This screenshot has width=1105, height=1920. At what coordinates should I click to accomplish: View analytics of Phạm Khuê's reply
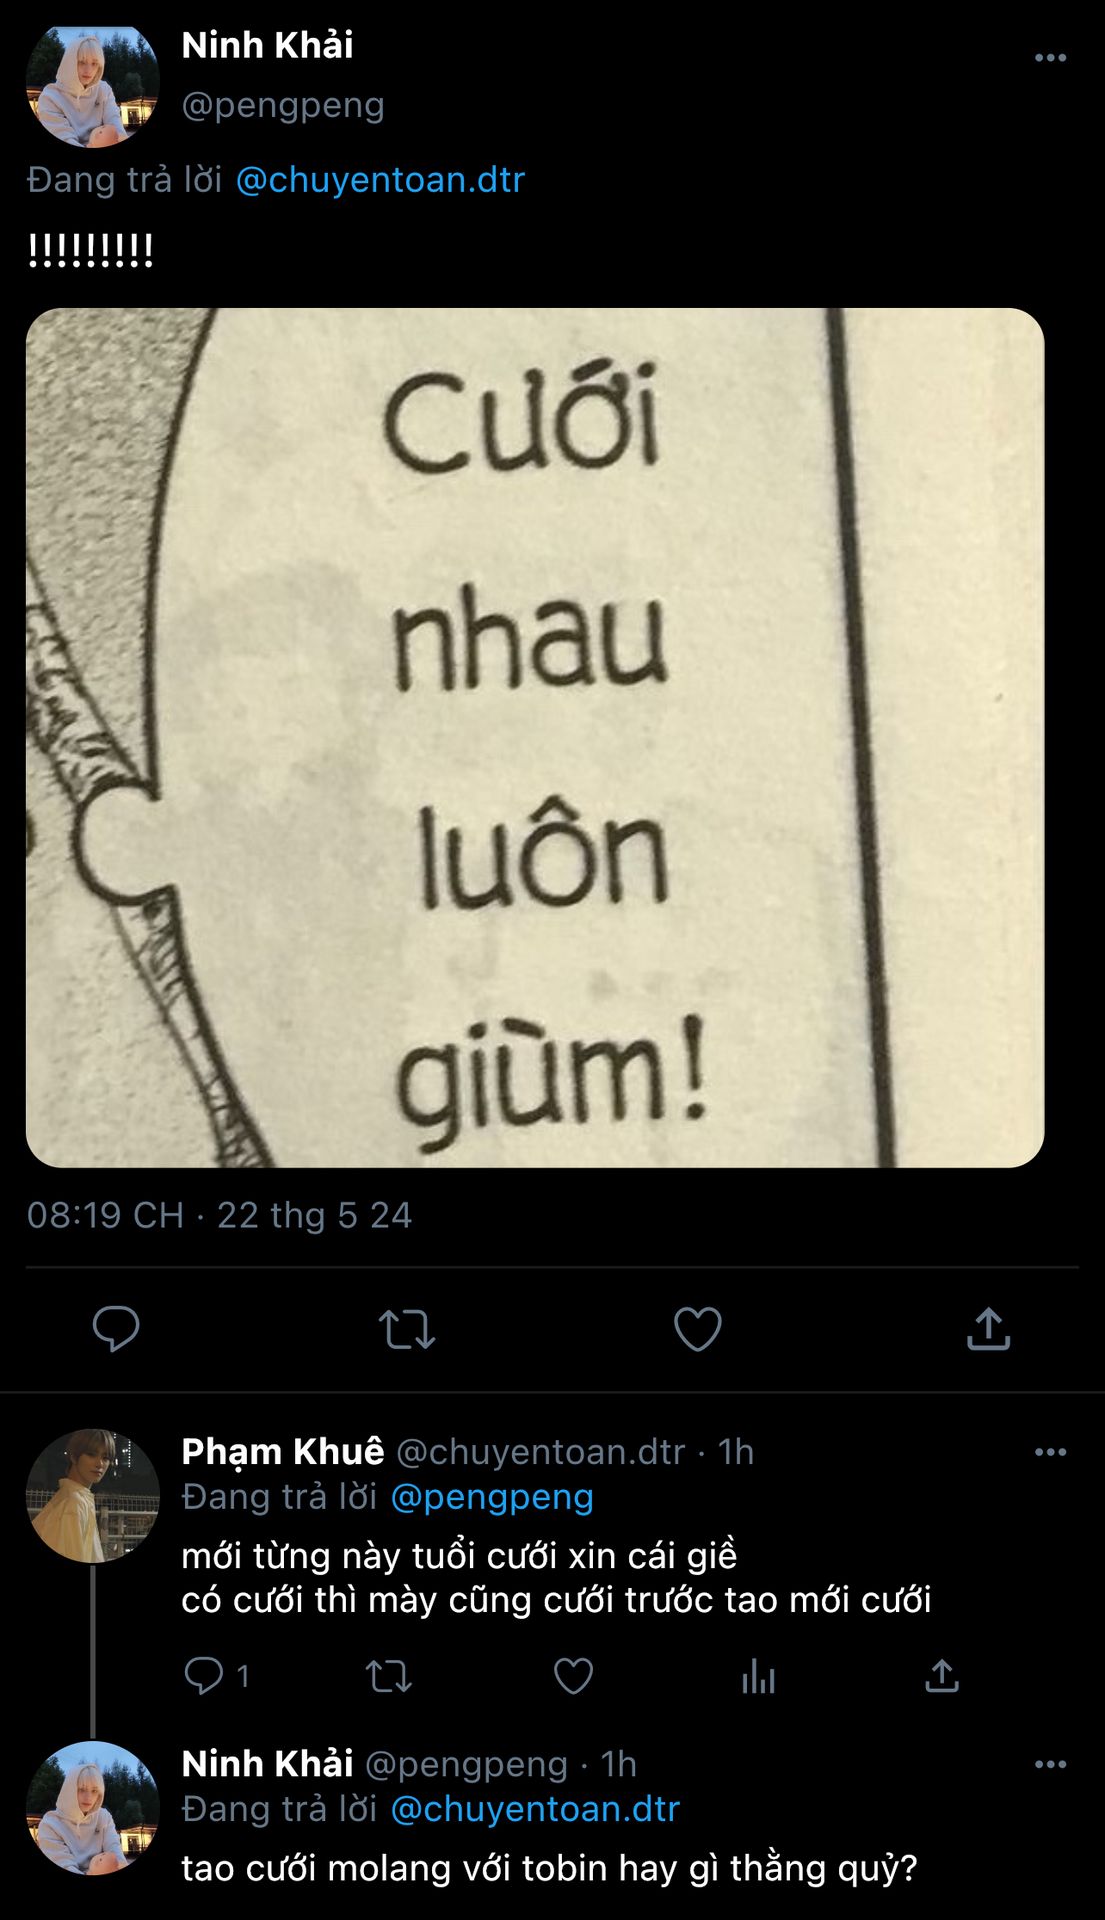point(758,1675)
